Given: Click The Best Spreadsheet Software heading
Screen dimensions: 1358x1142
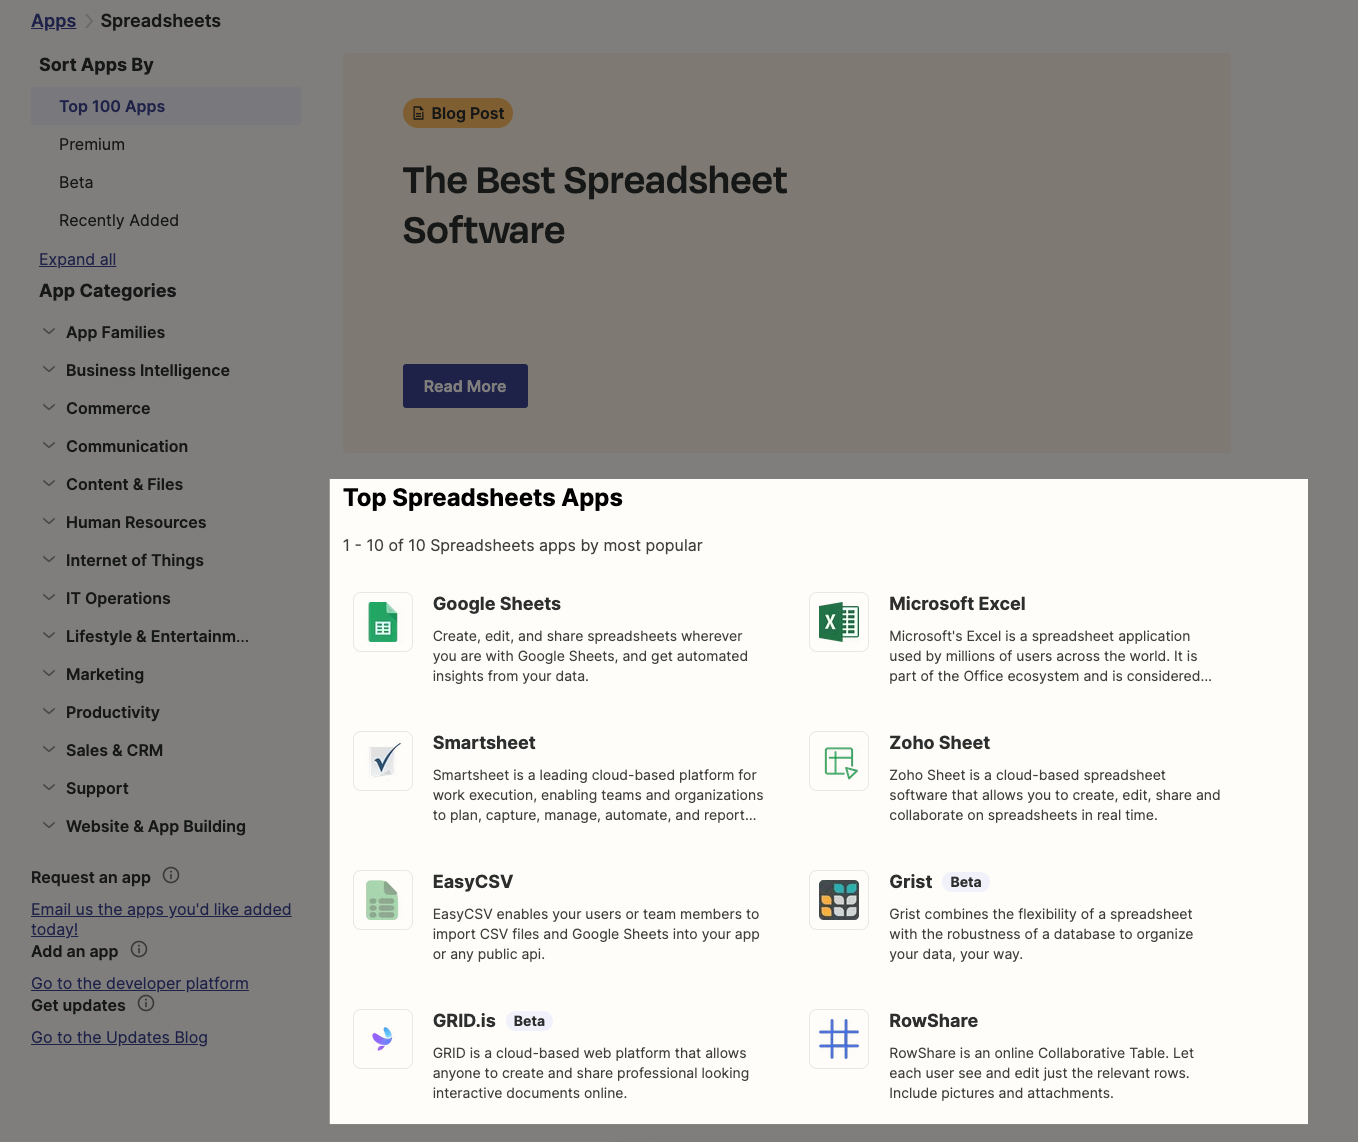Looking at the screenshot, I should pyautogui.click(x=595, y=205).
